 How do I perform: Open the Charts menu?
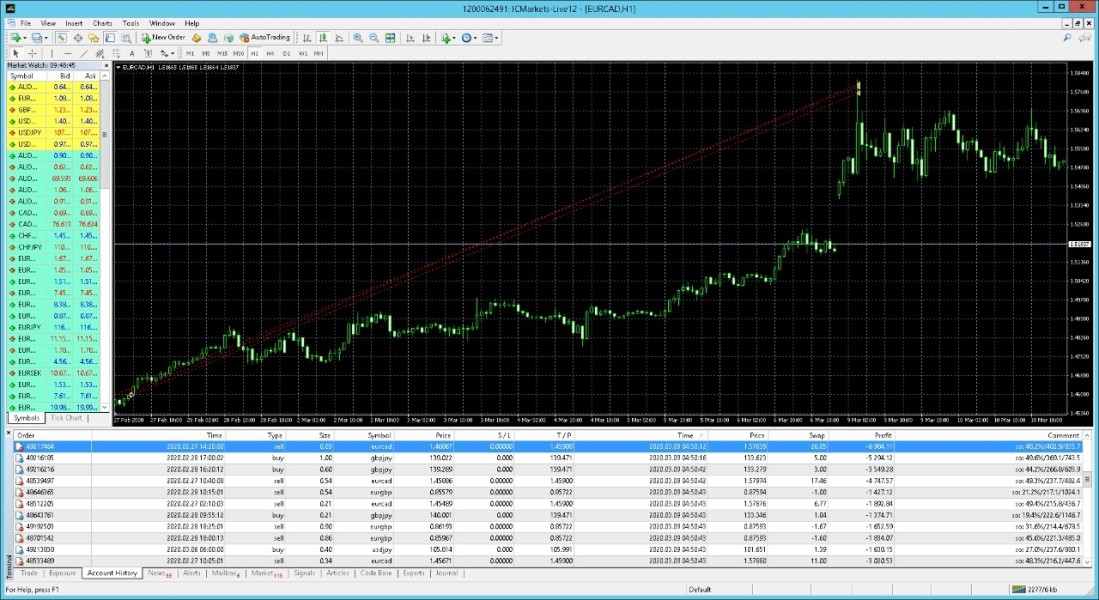coord(102,22)
